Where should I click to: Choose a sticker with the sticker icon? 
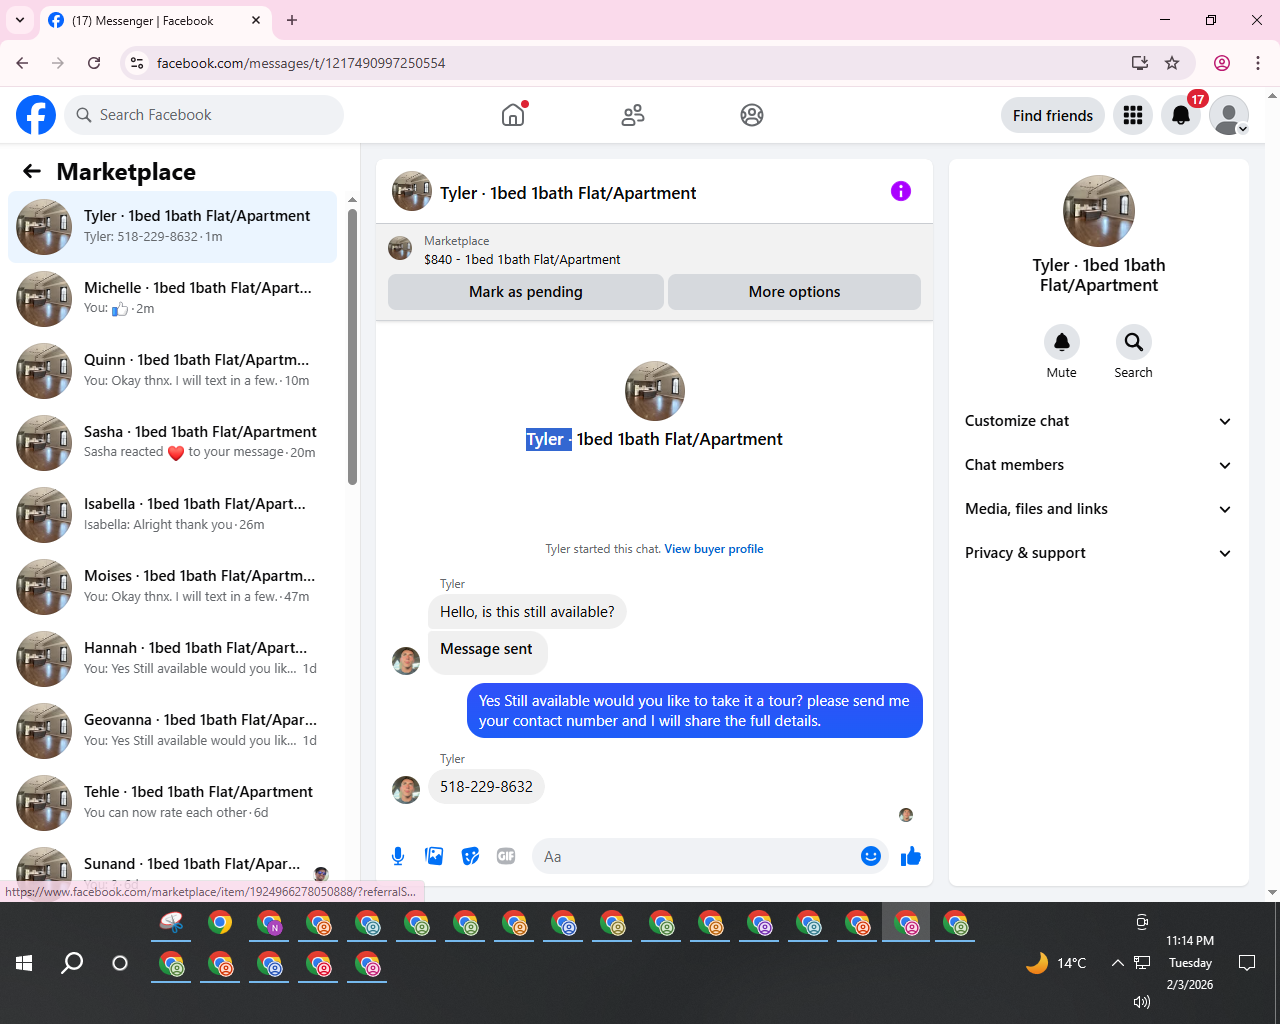click(470, 856)
